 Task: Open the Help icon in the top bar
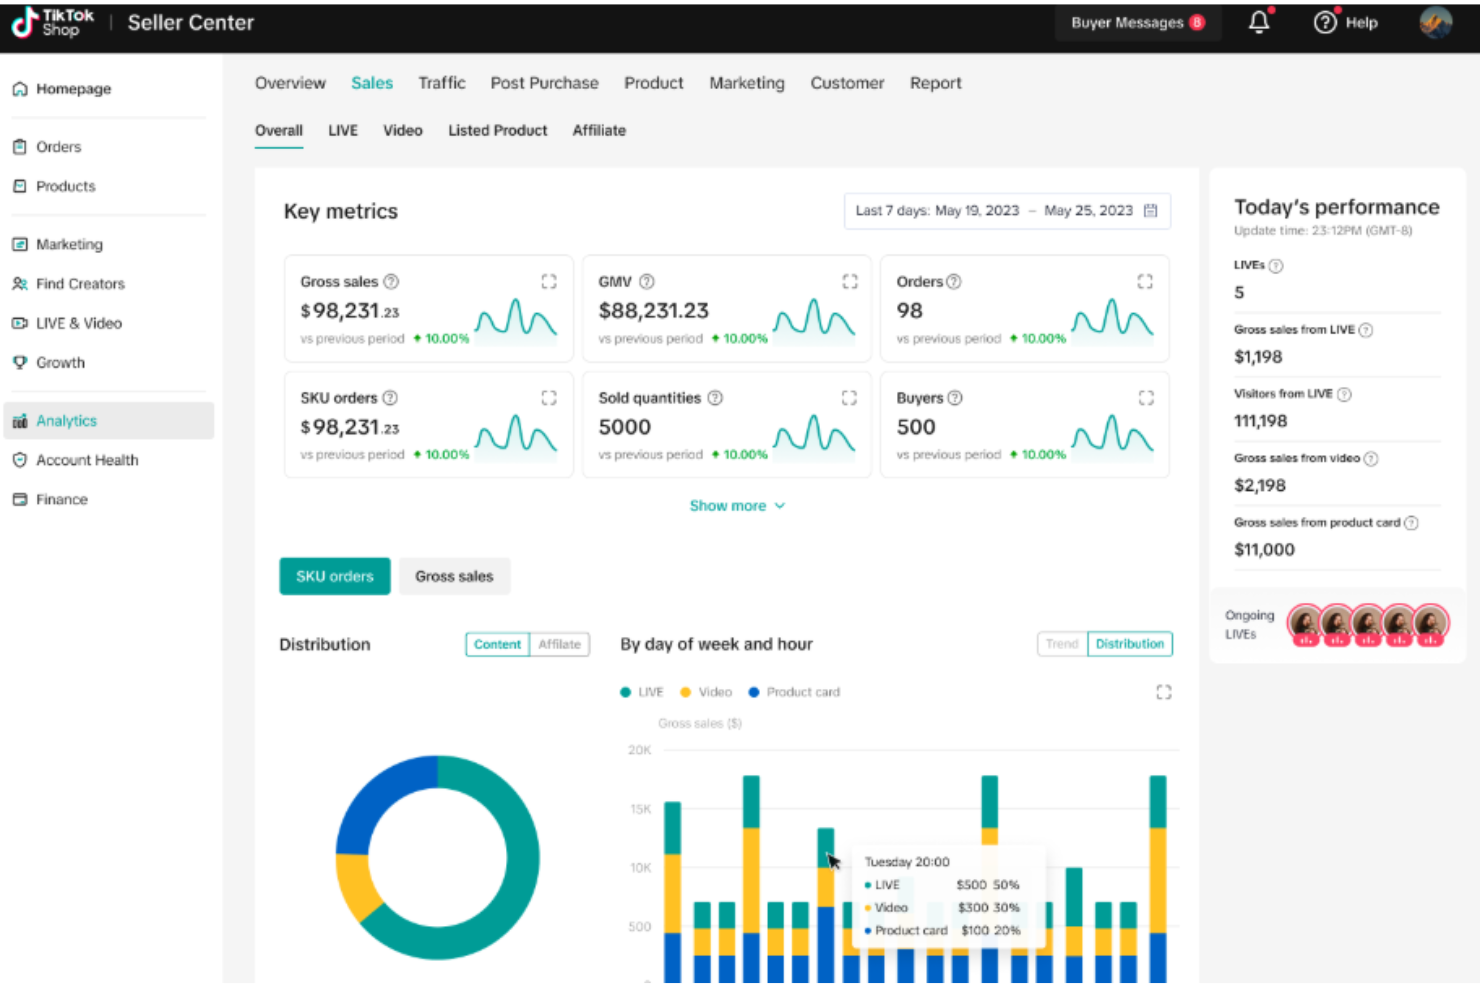[1325, 22]
